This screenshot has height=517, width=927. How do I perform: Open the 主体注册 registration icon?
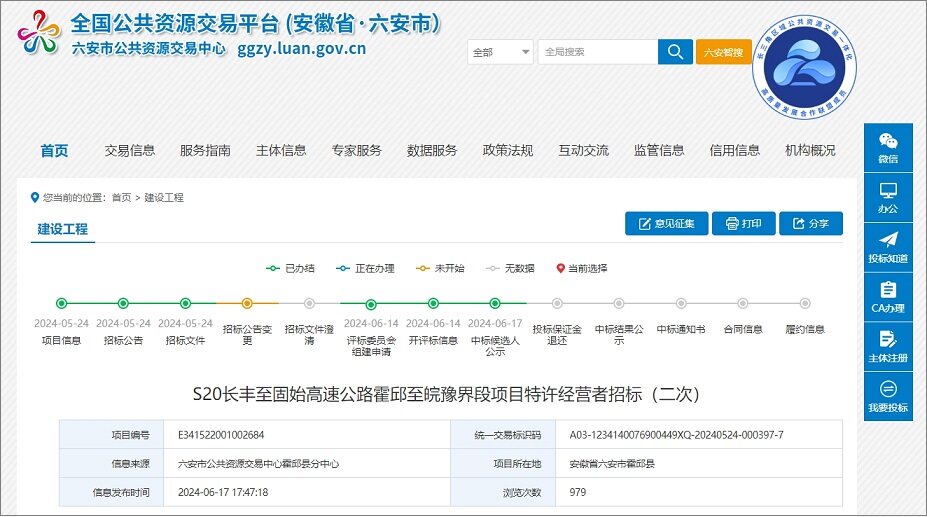click(888, 346)
